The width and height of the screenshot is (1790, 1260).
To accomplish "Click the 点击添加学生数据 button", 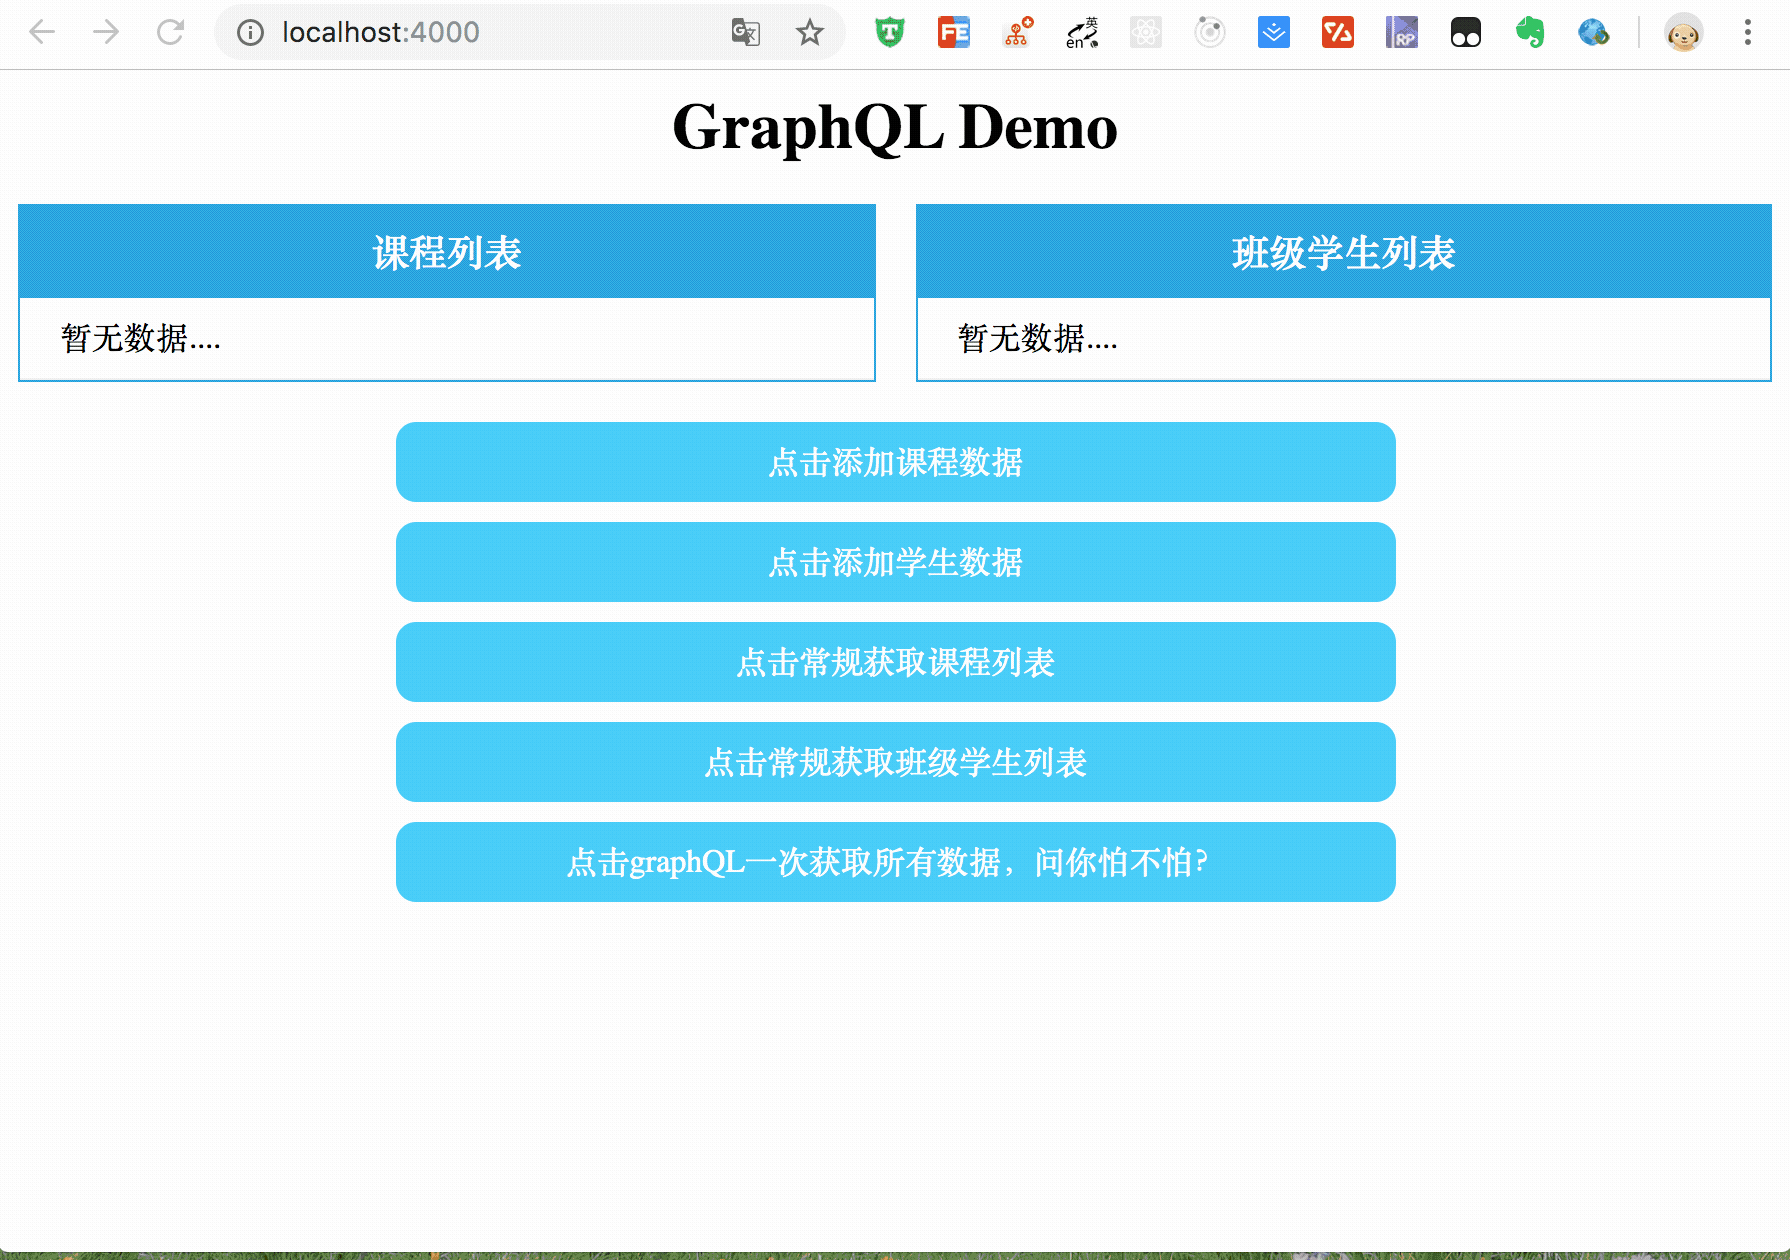I will click(895, 562).
